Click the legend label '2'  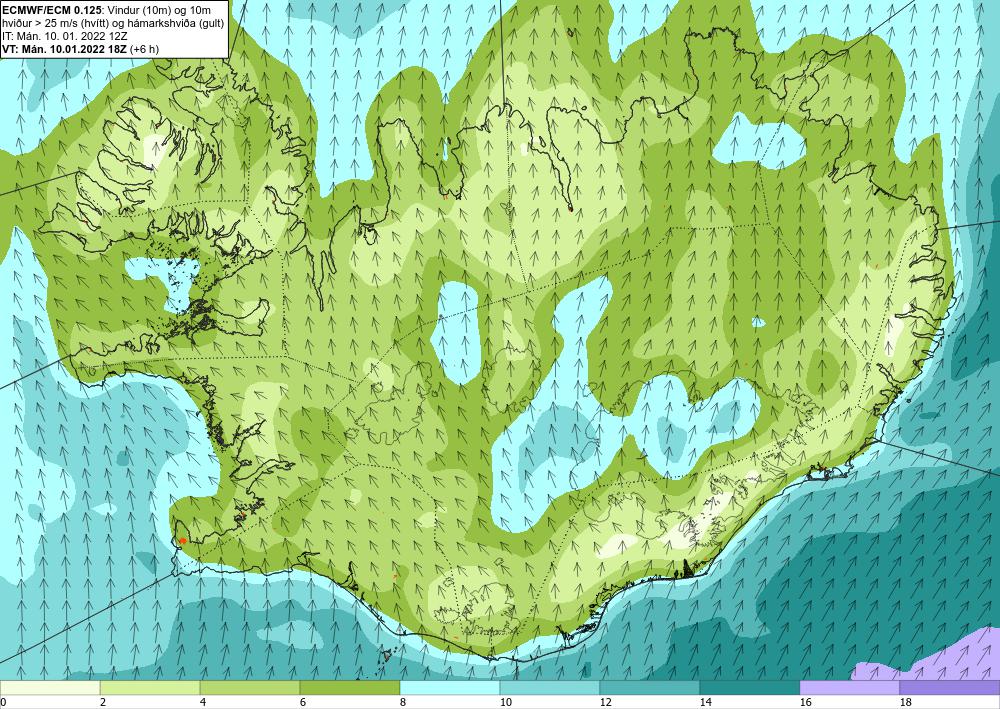click(x=103, y=703)
